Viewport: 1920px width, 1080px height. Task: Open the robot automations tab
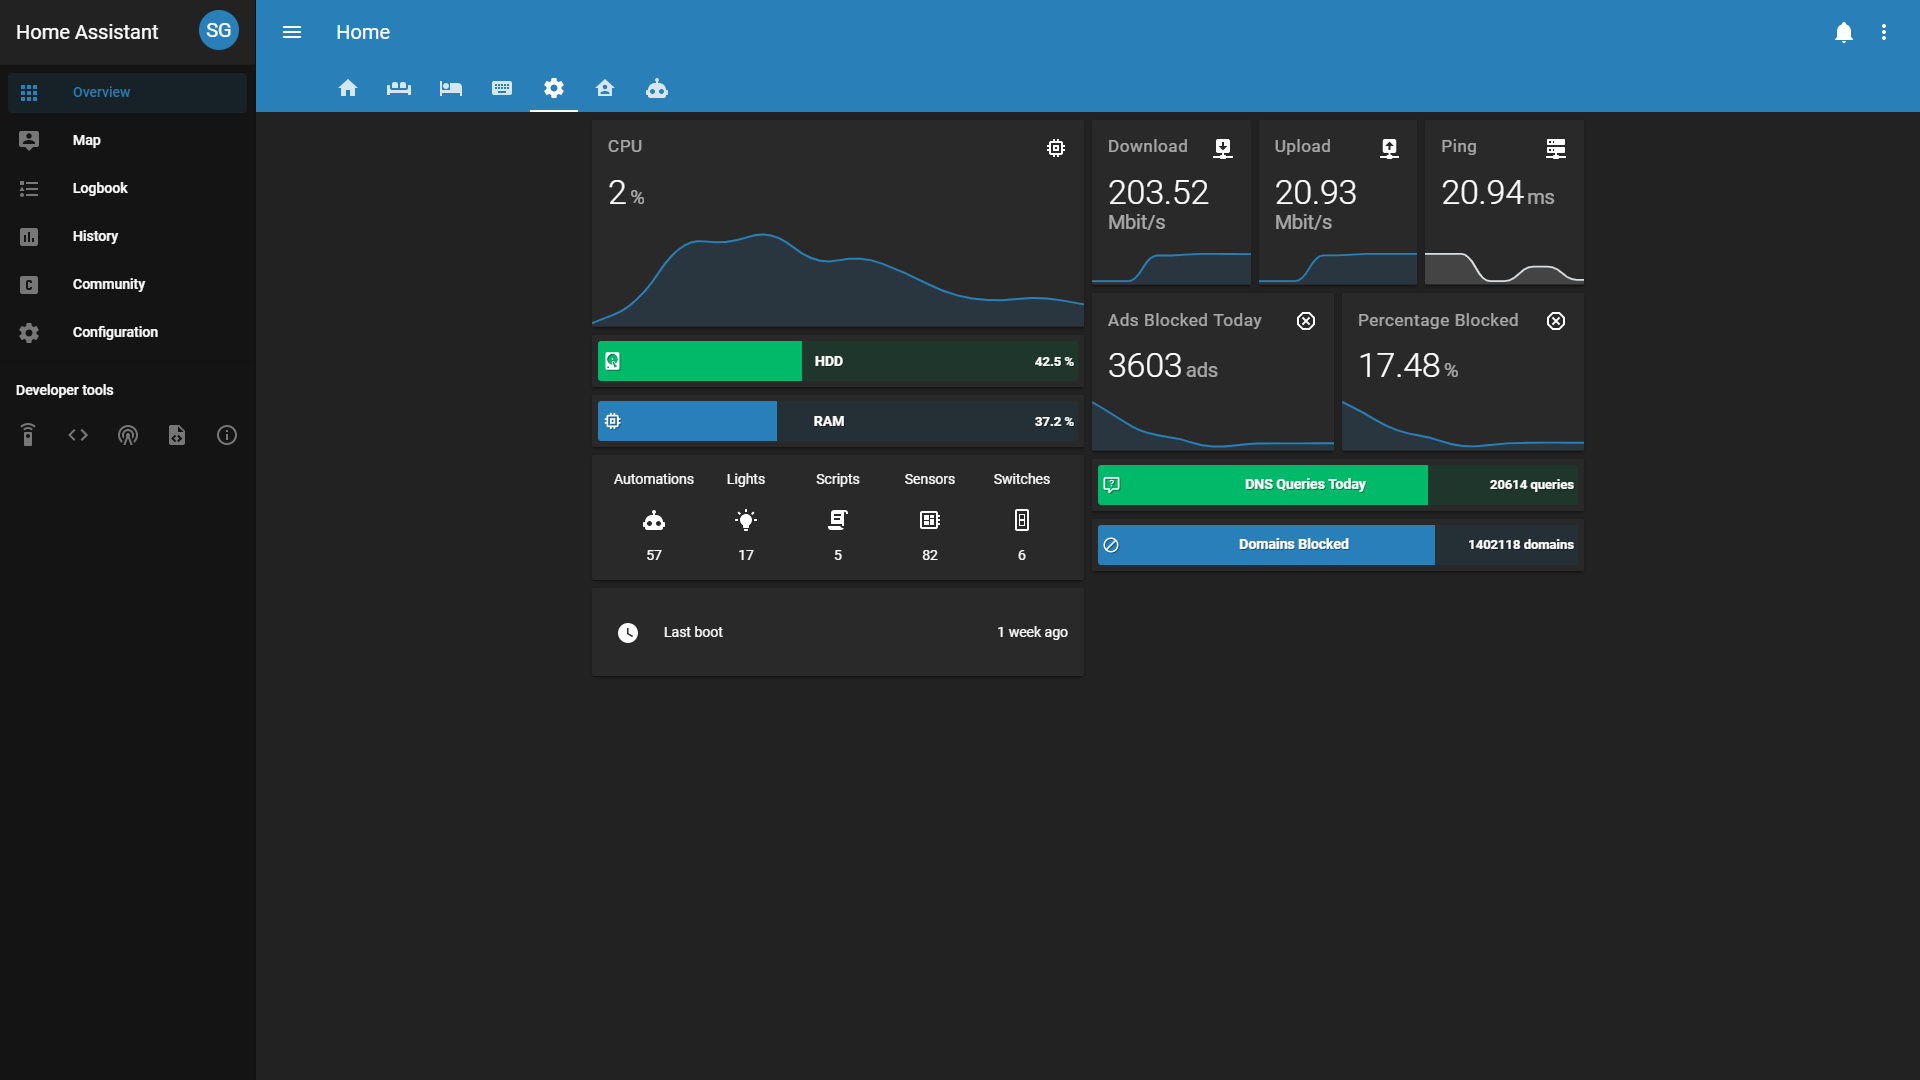pos(657,88)
